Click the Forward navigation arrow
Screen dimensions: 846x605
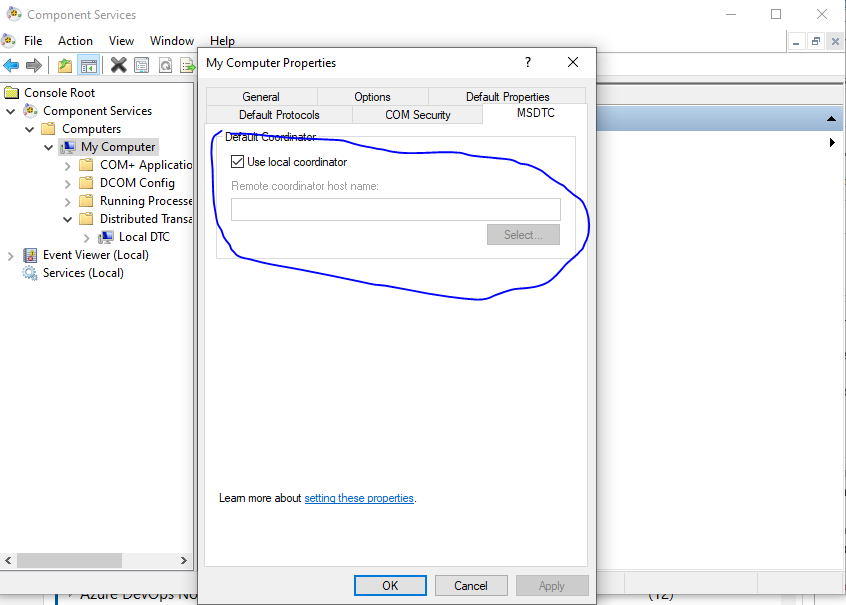pyautogui.click(x=32, y=65)
